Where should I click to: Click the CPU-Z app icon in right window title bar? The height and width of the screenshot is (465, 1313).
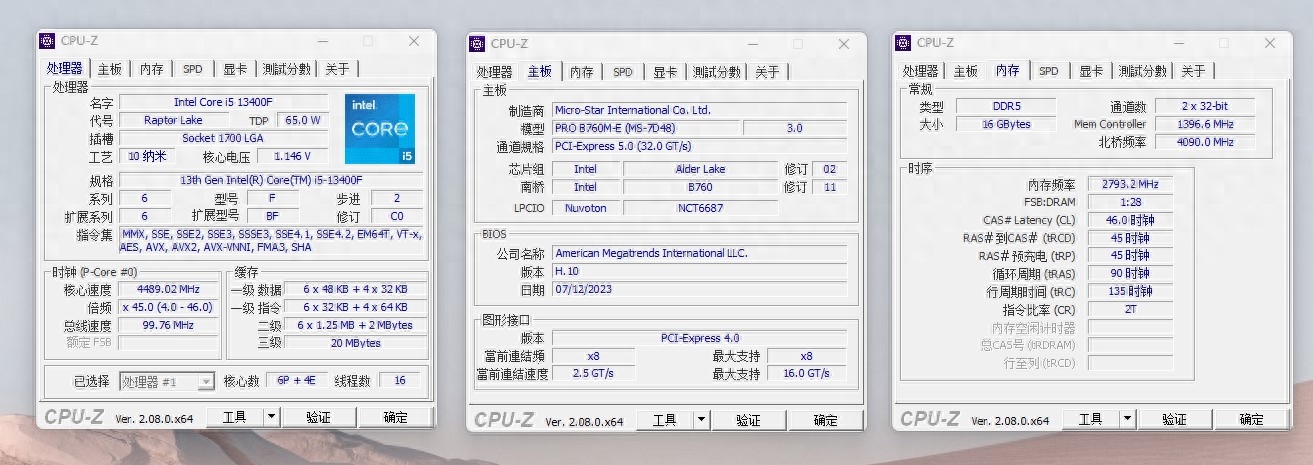(x=903, y=43)
